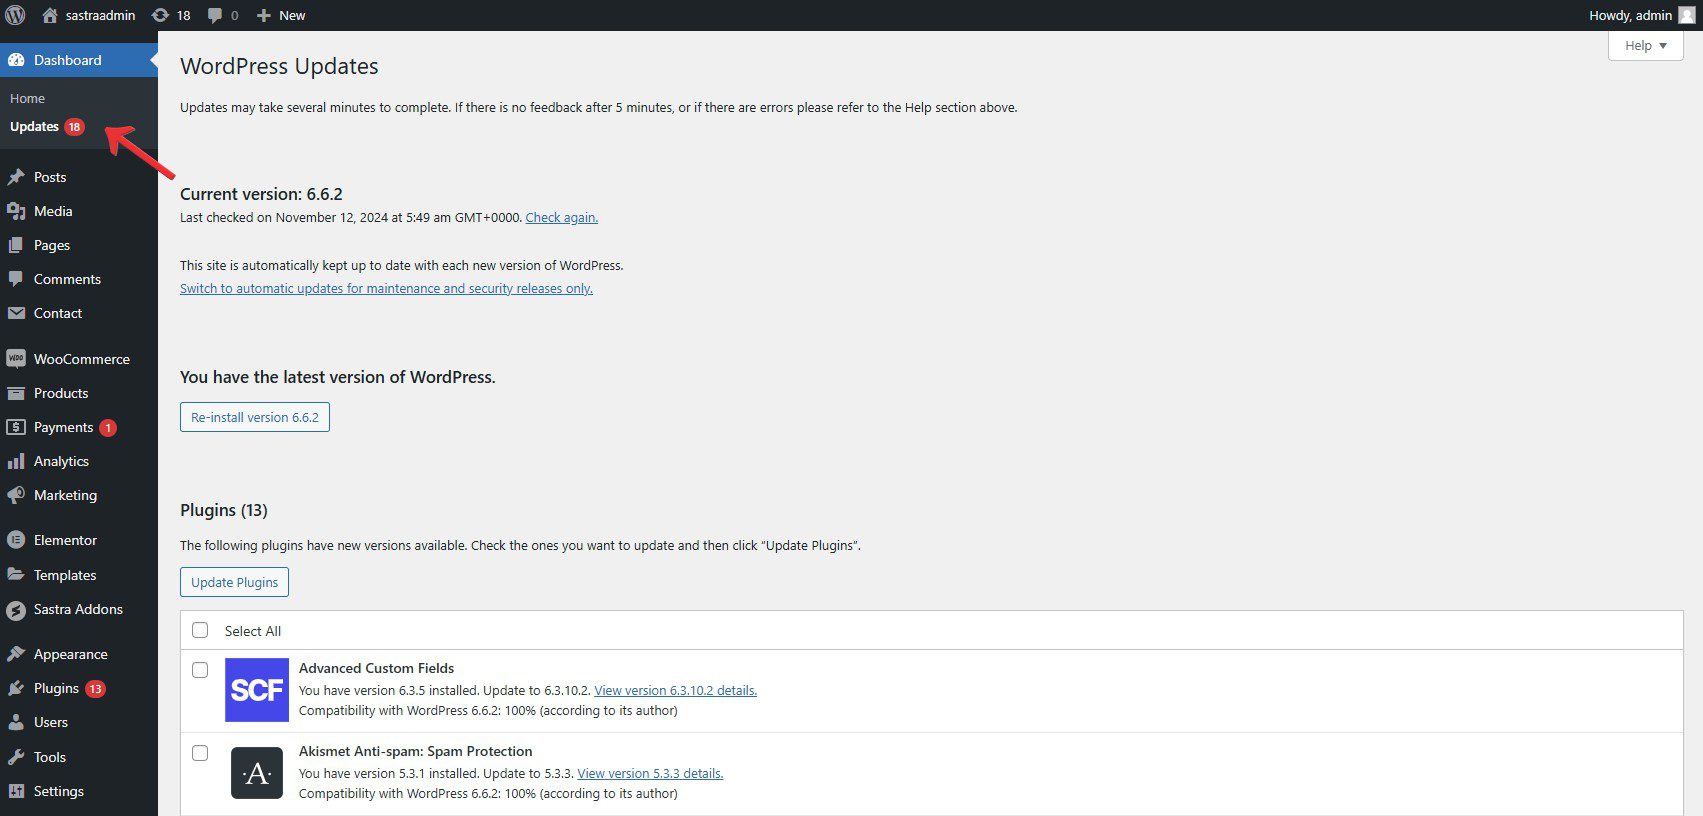Click the Analytics bar chart icon
Image resolution: width=1703 pixels, height=816 pixels.
pos(16,461)
